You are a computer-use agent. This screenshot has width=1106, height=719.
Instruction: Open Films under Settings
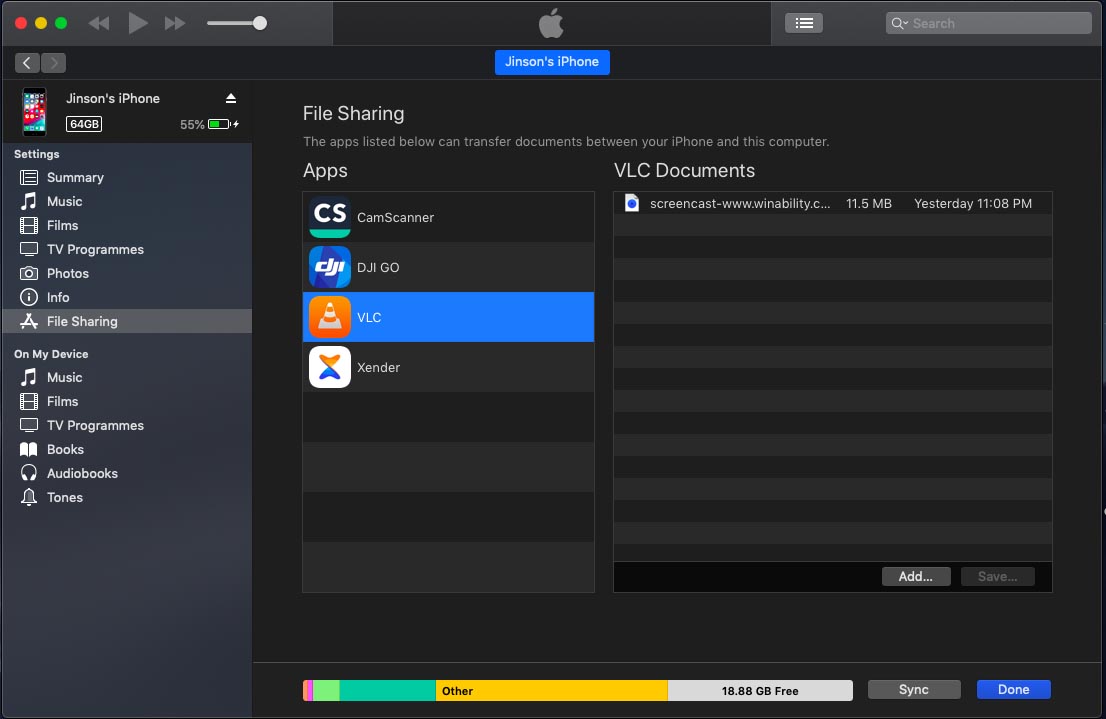[127, 225]
